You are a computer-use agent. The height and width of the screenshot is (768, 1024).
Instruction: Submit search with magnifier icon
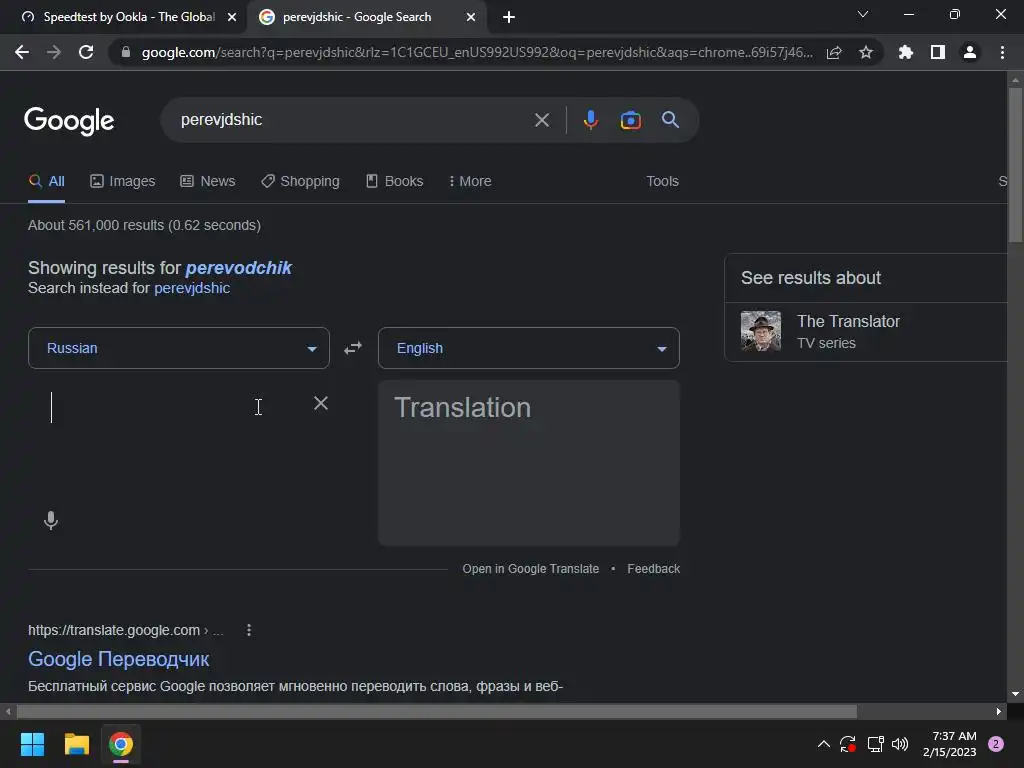[671, 120]
